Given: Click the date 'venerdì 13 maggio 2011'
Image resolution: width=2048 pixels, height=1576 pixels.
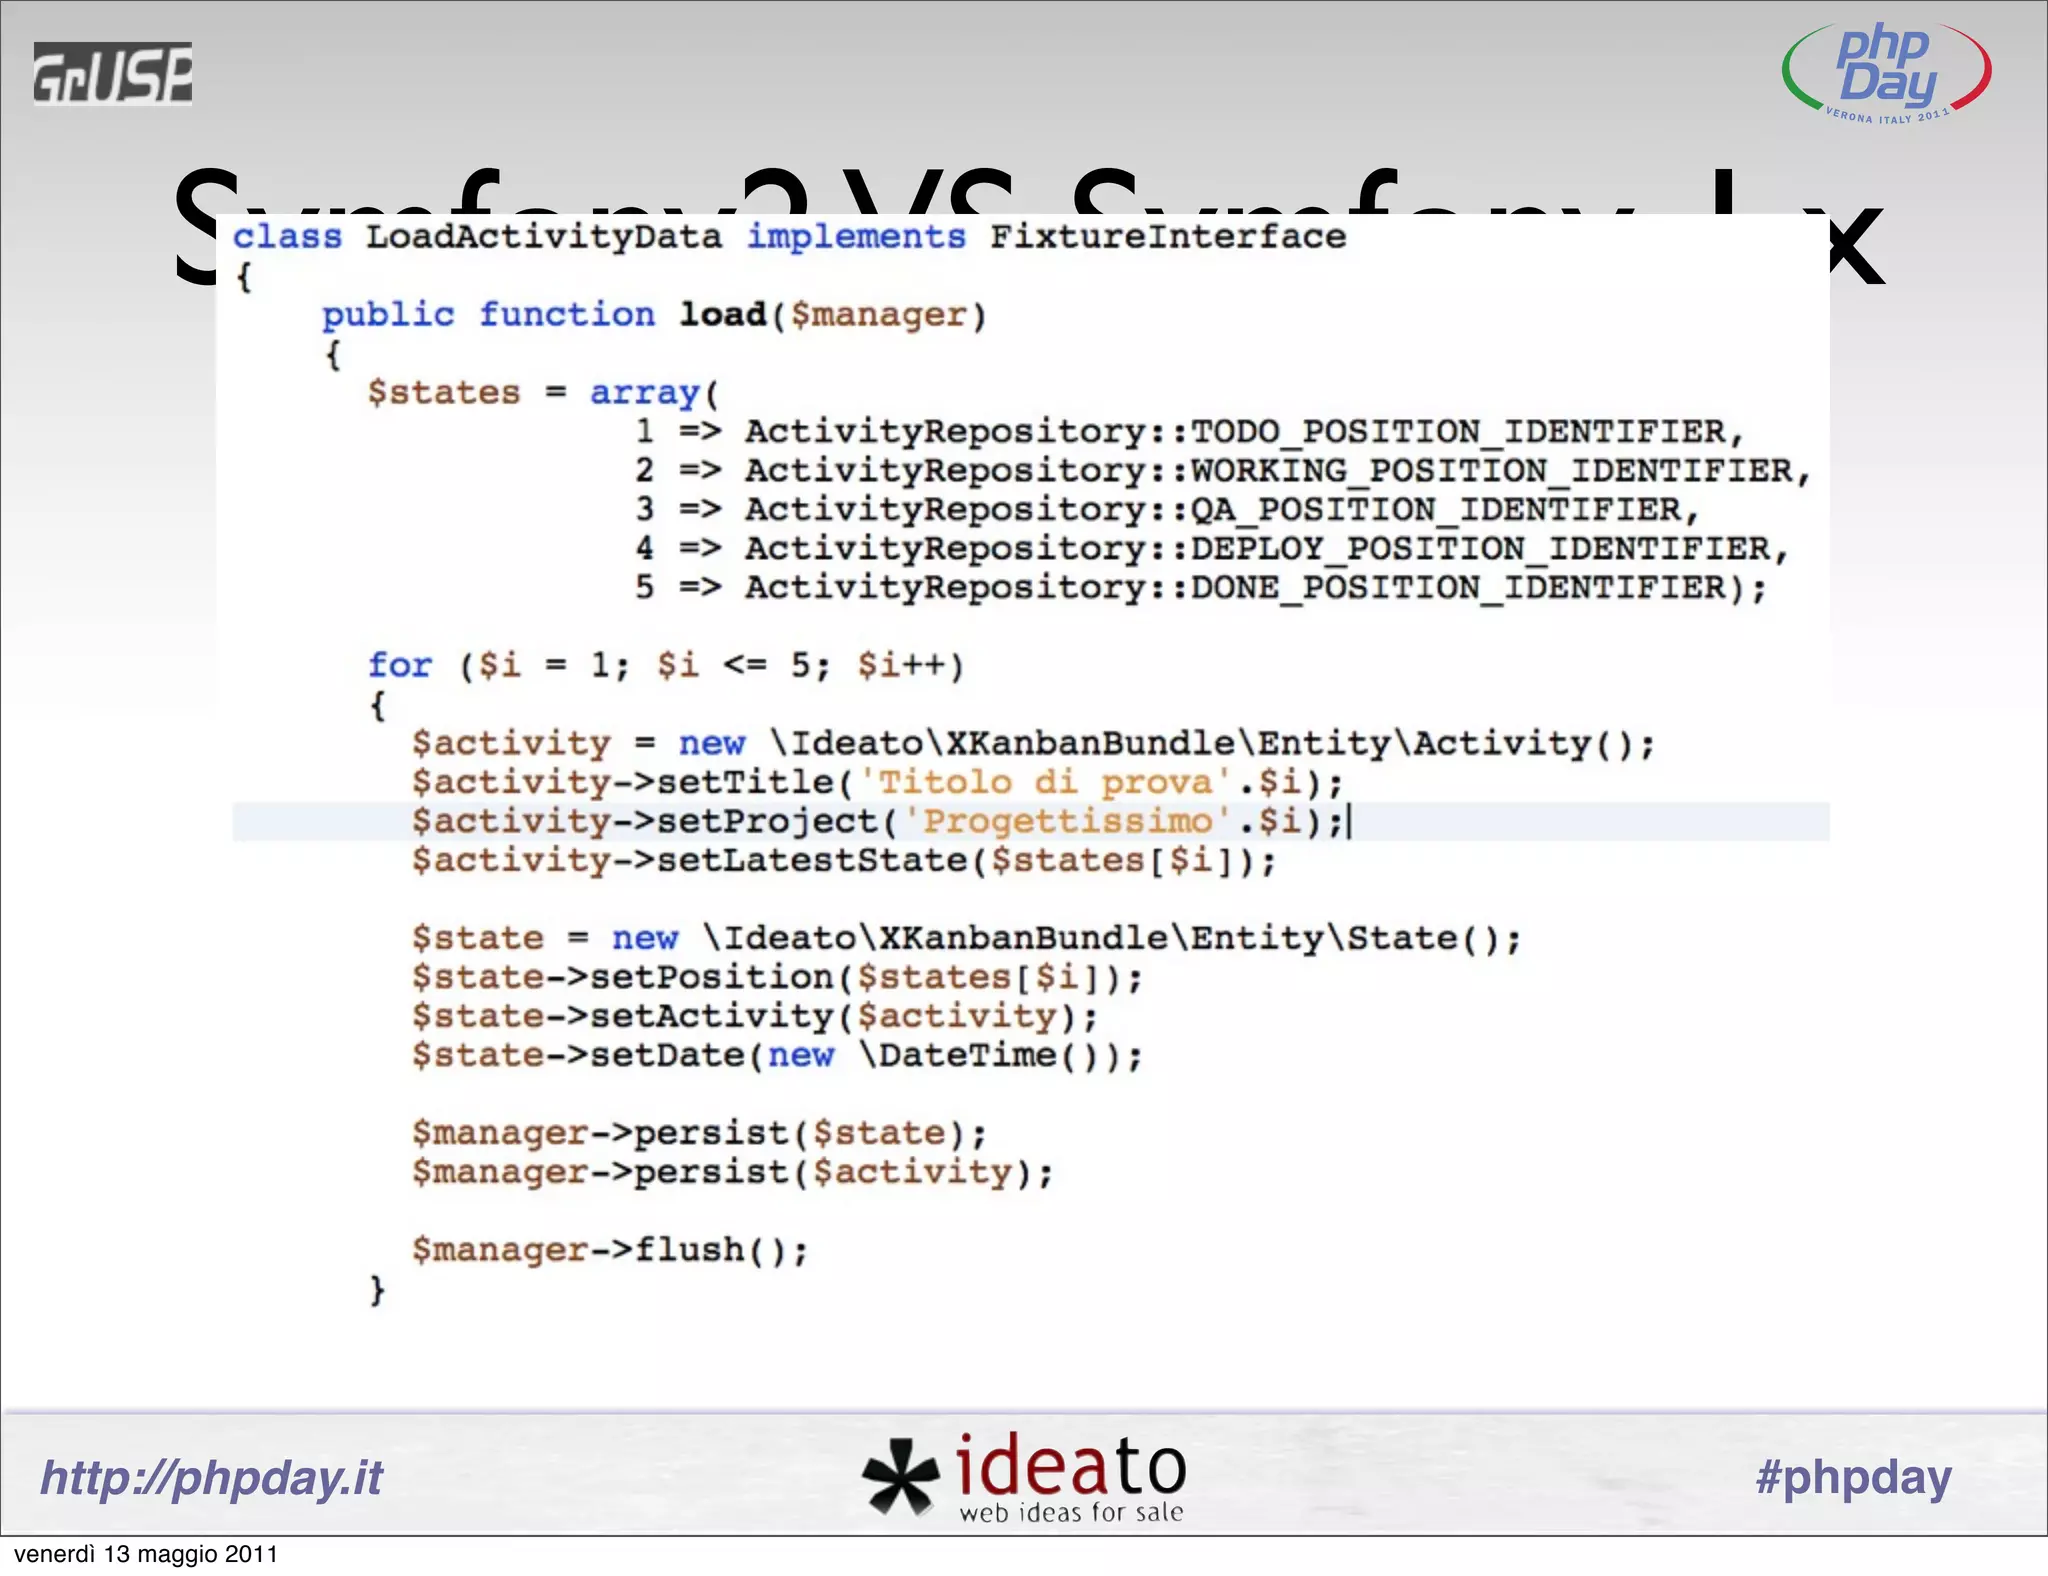Looking at the screenshot, I should tap(146, 1554).
